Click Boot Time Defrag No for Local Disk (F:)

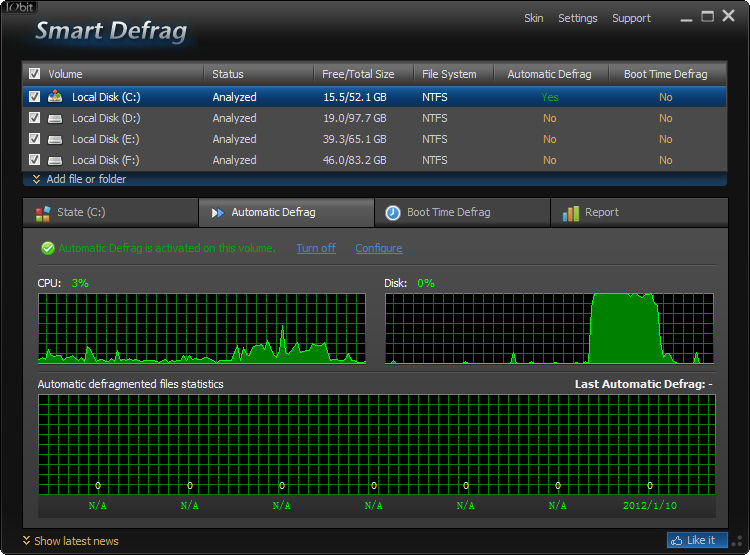[x=665, y=160]
